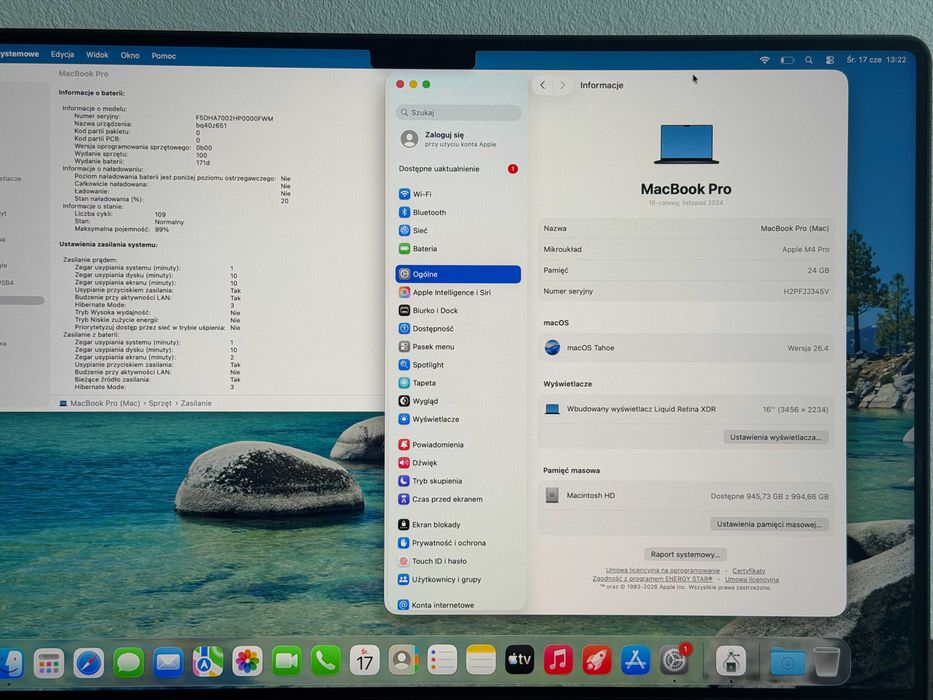Open Ekran blokady settings
This screenshot has height=700, width=933.
point(458,524)
